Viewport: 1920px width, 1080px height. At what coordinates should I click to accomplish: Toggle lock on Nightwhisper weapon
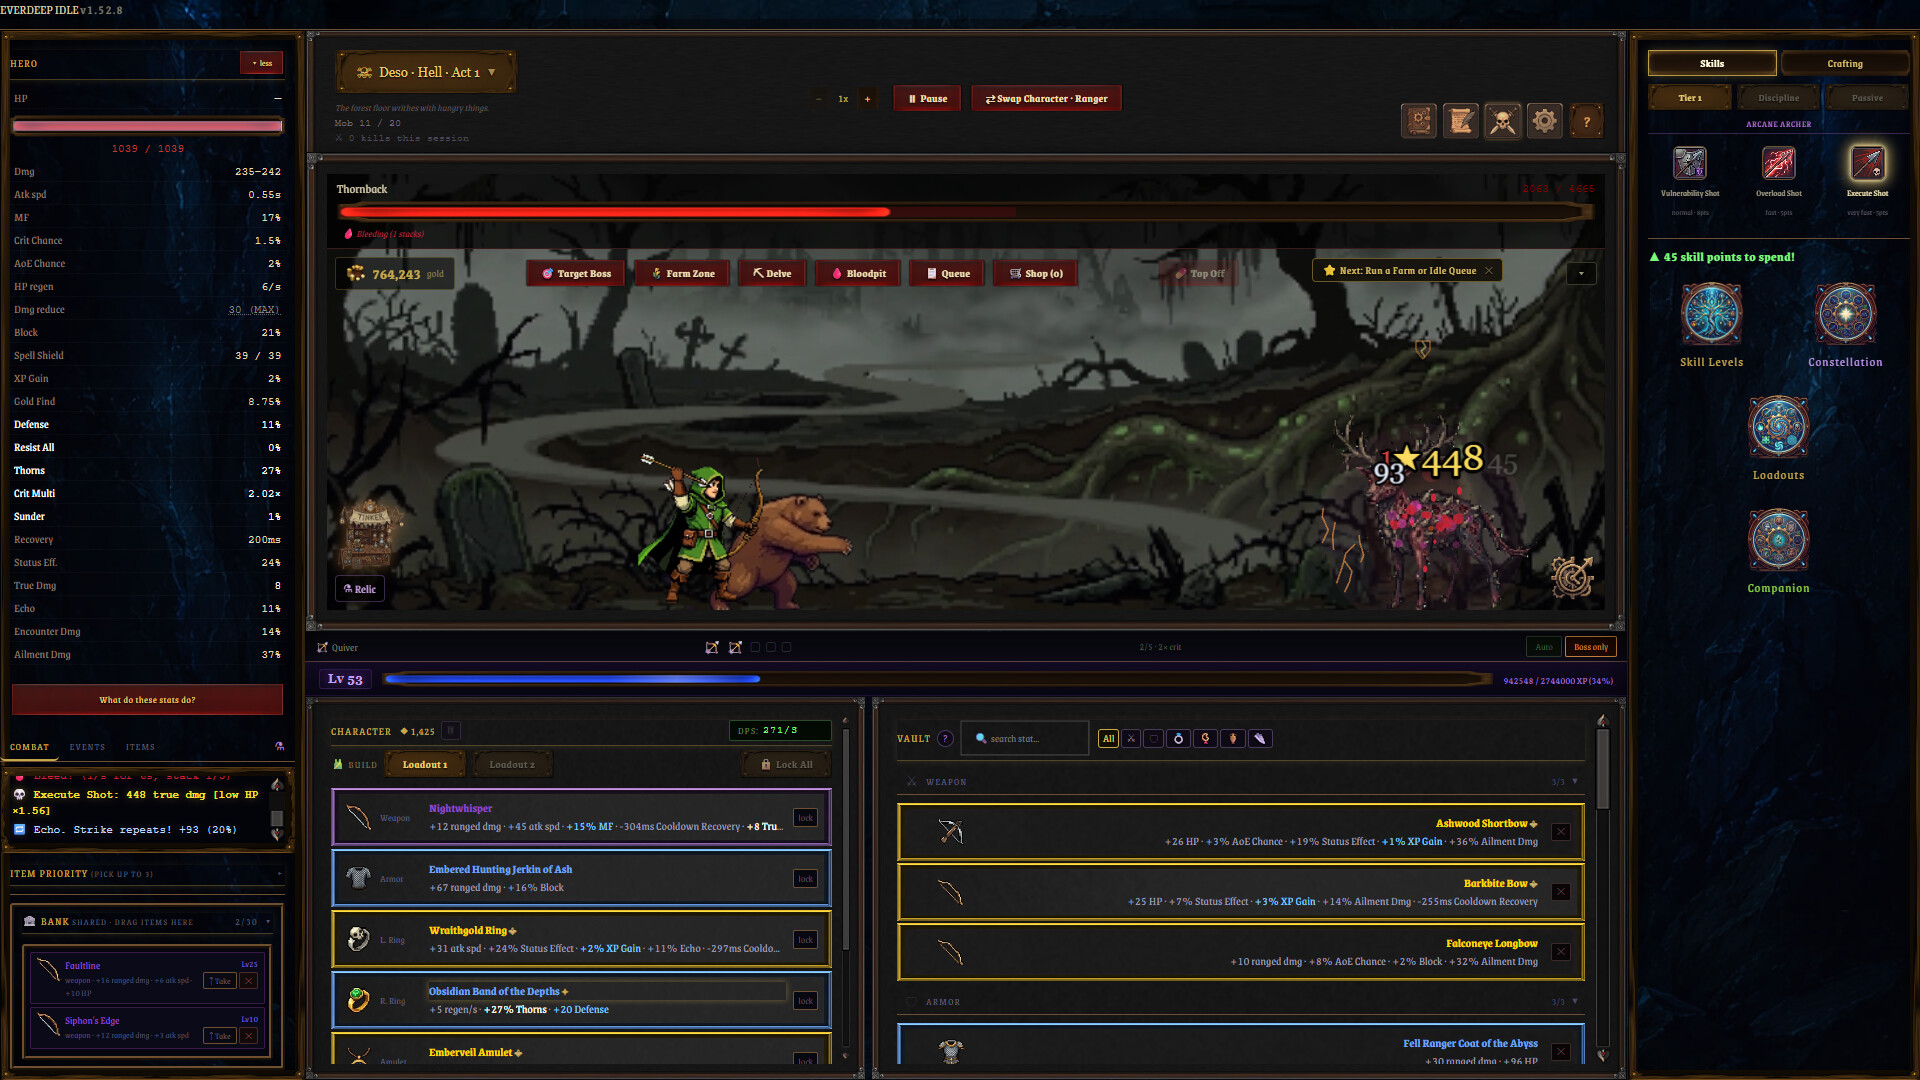point(805,818)
